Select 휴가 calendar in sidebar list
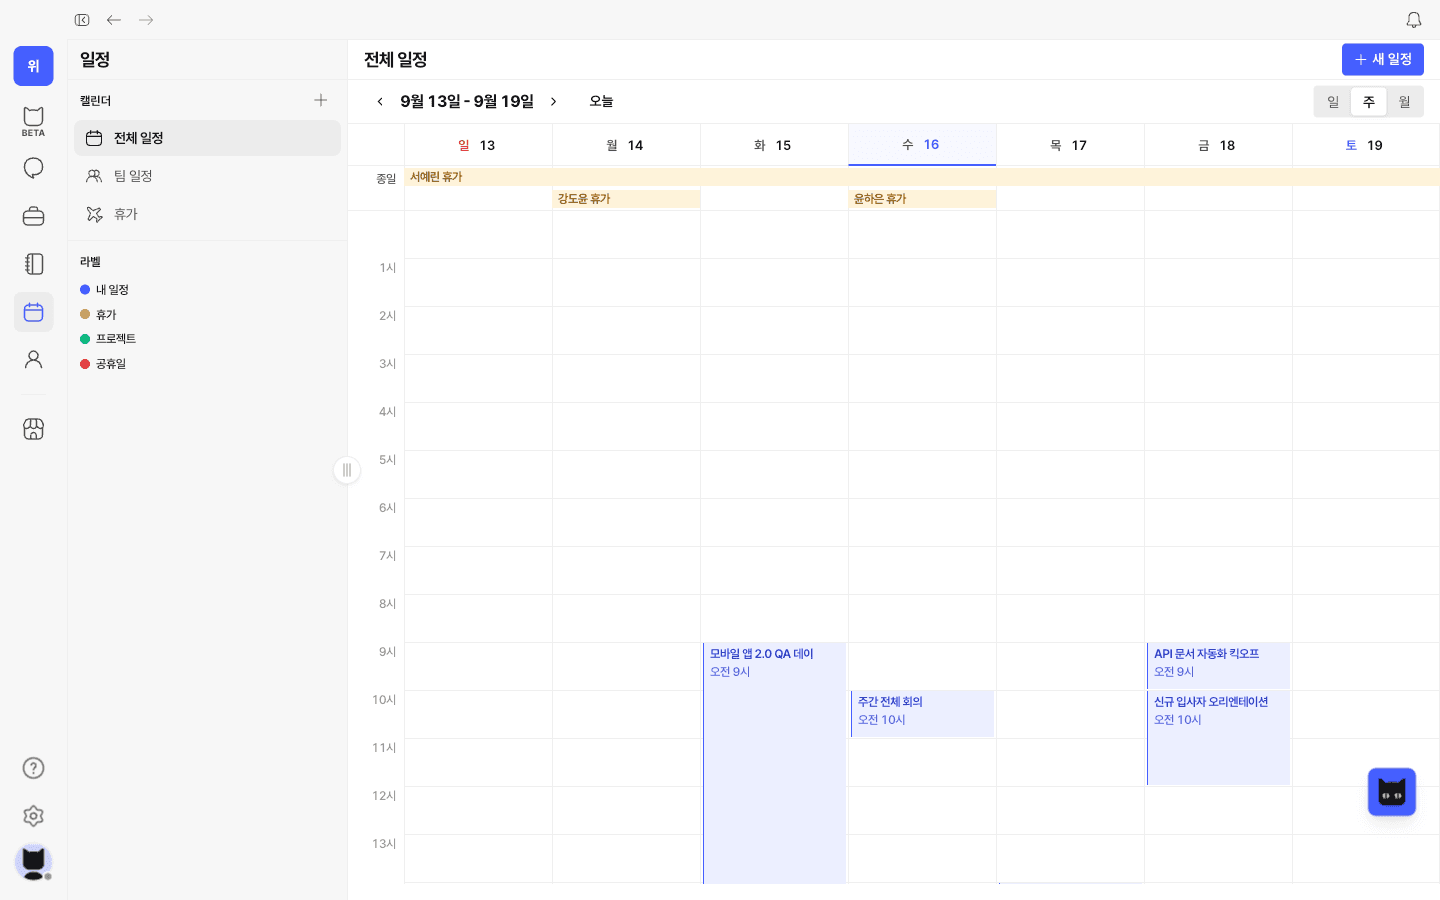The width and height of the screenshot is (1440, 900). 207,214
